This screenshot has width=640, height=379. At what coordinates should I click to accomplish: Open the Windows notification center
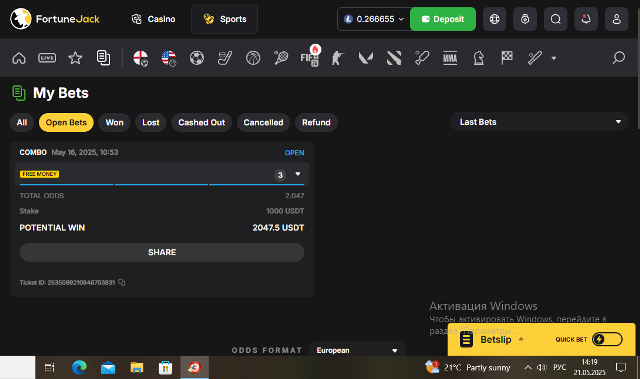point(621,368)
